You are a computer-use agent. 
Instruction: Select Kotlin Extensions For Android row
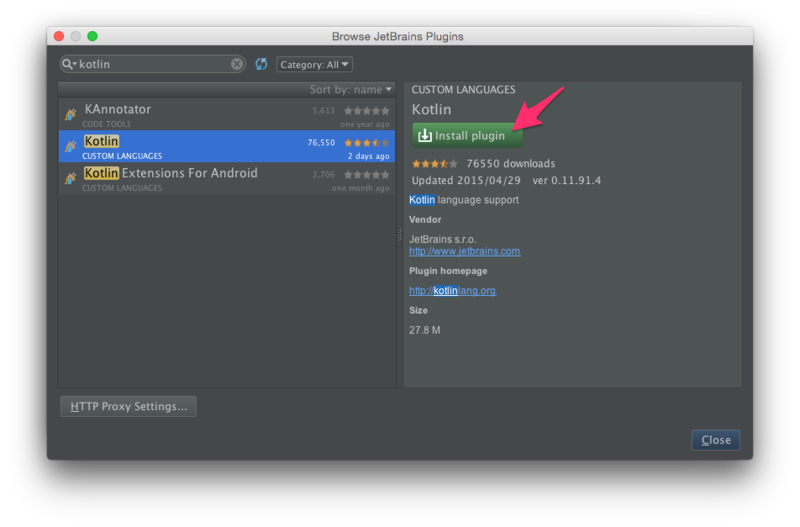point(227,178)
